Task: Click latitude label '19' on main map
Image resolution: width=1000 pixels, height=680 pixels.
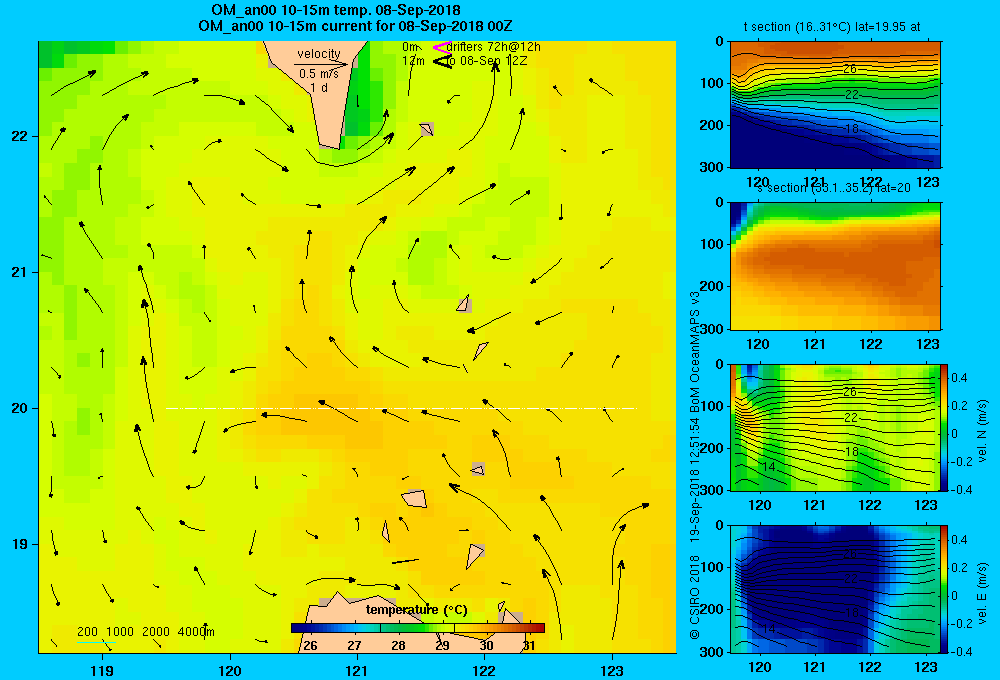Action: pyautogui.click(x=20, y=544)
